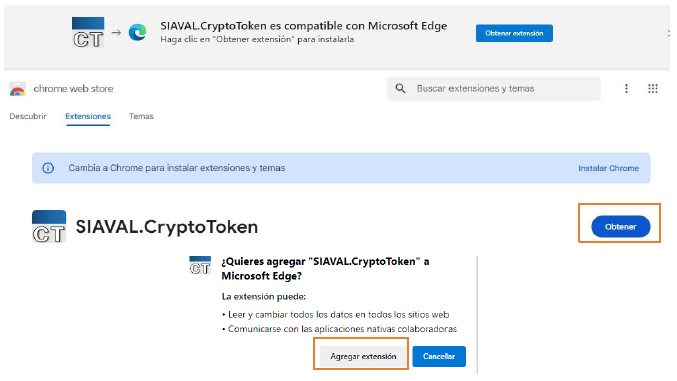The width and height of the screenshot is (677, 381).
Task: Click the large SIAVAL.CryptoToken CT icon
Action: (x=49, y=226)
